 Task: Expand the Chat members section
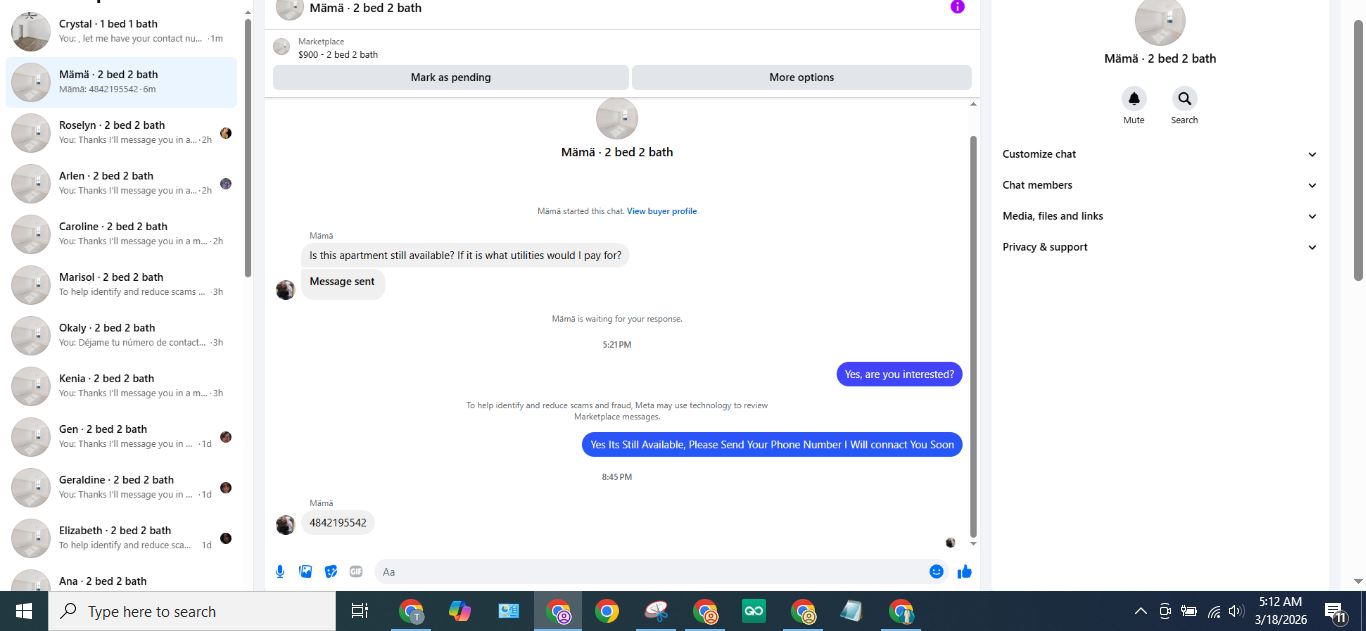click(x=1160, y=185)
